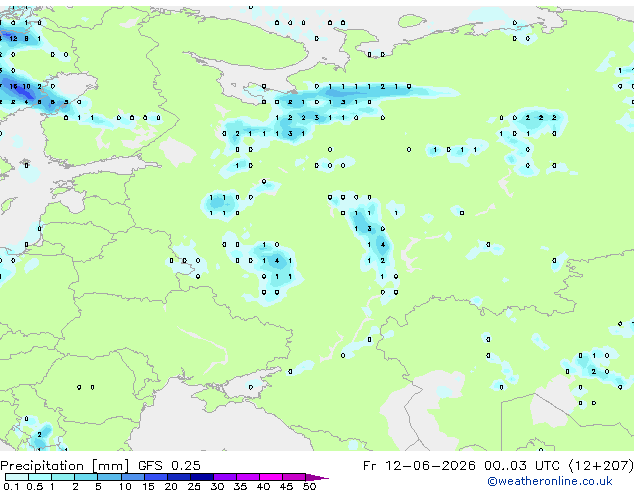Select the 5–10 mm legend swatch
This screenshot has width=634, height=490.
tap(109, 477)
